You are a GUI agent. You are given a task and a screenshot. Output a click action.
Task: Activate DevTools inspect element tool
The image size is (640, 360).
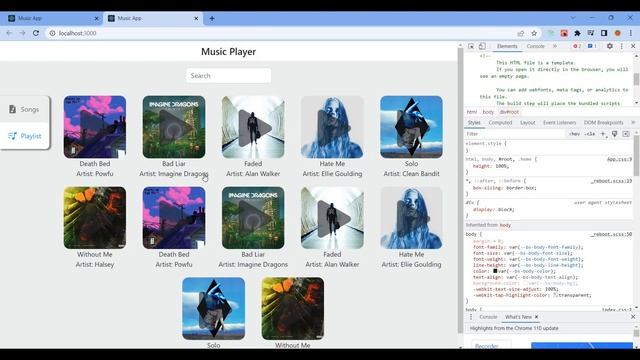click(471, 46)
